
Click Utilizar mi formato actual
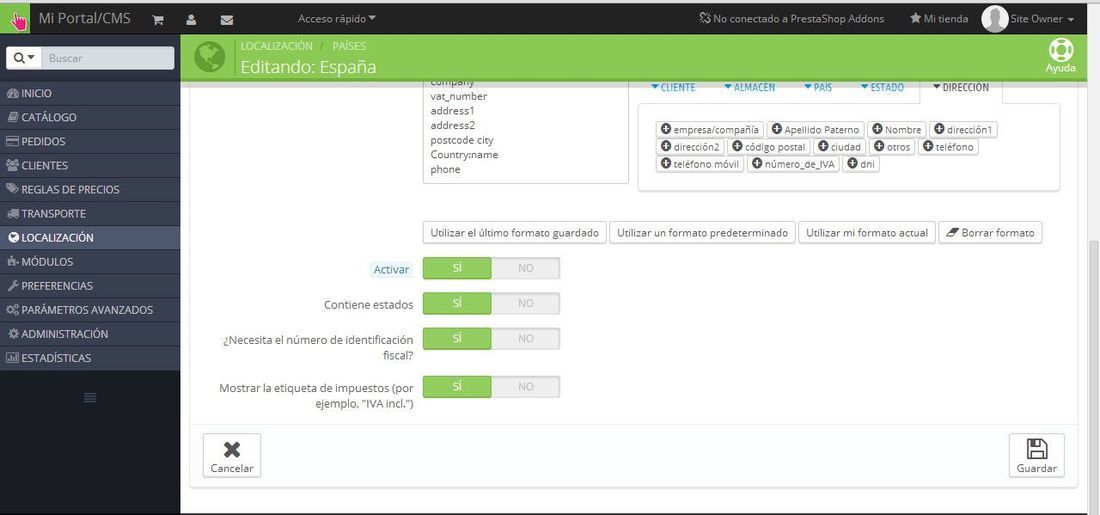(x=866, y=233)
